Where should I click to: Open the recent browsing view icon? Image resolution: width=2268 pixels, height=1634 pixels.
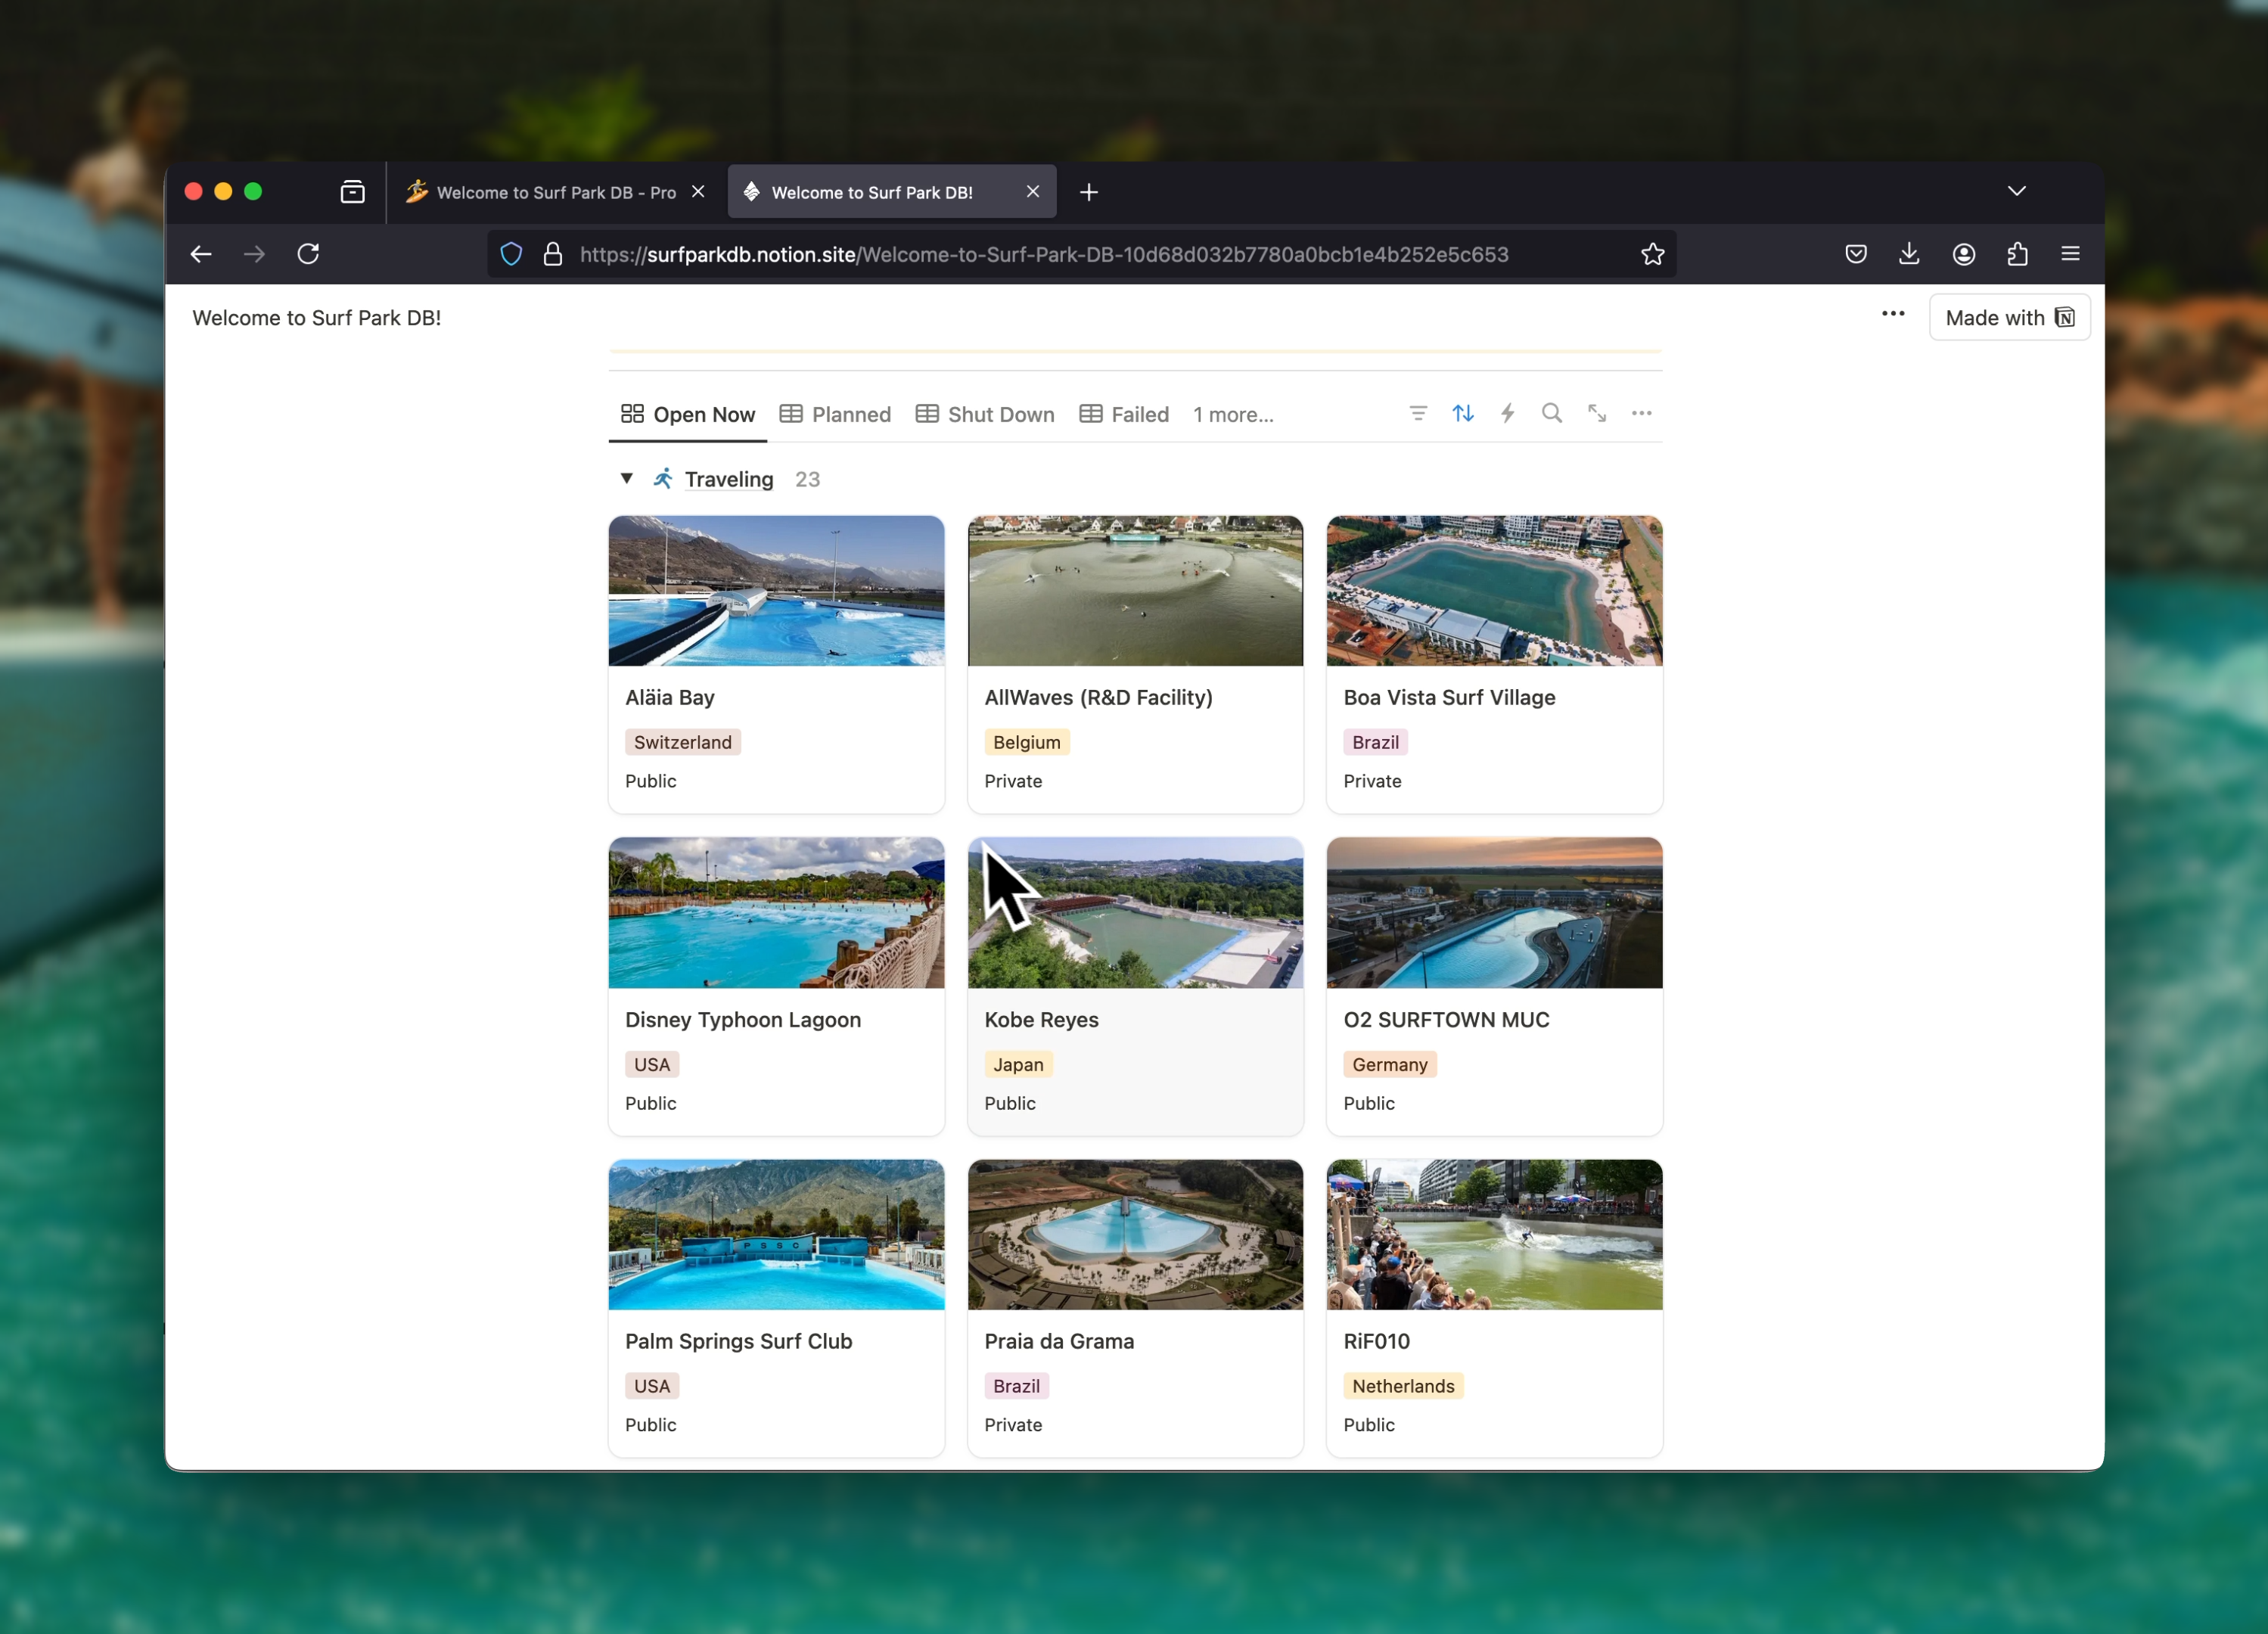[x=352, y=192]
